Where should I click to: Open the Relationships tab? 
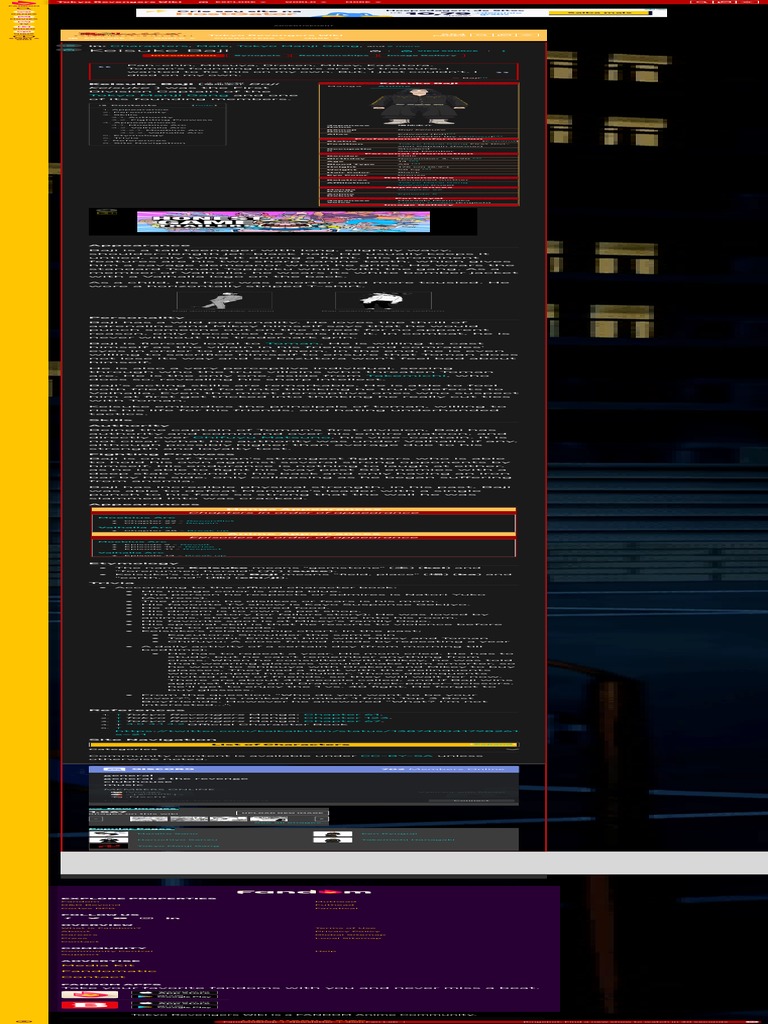point(333,55)
